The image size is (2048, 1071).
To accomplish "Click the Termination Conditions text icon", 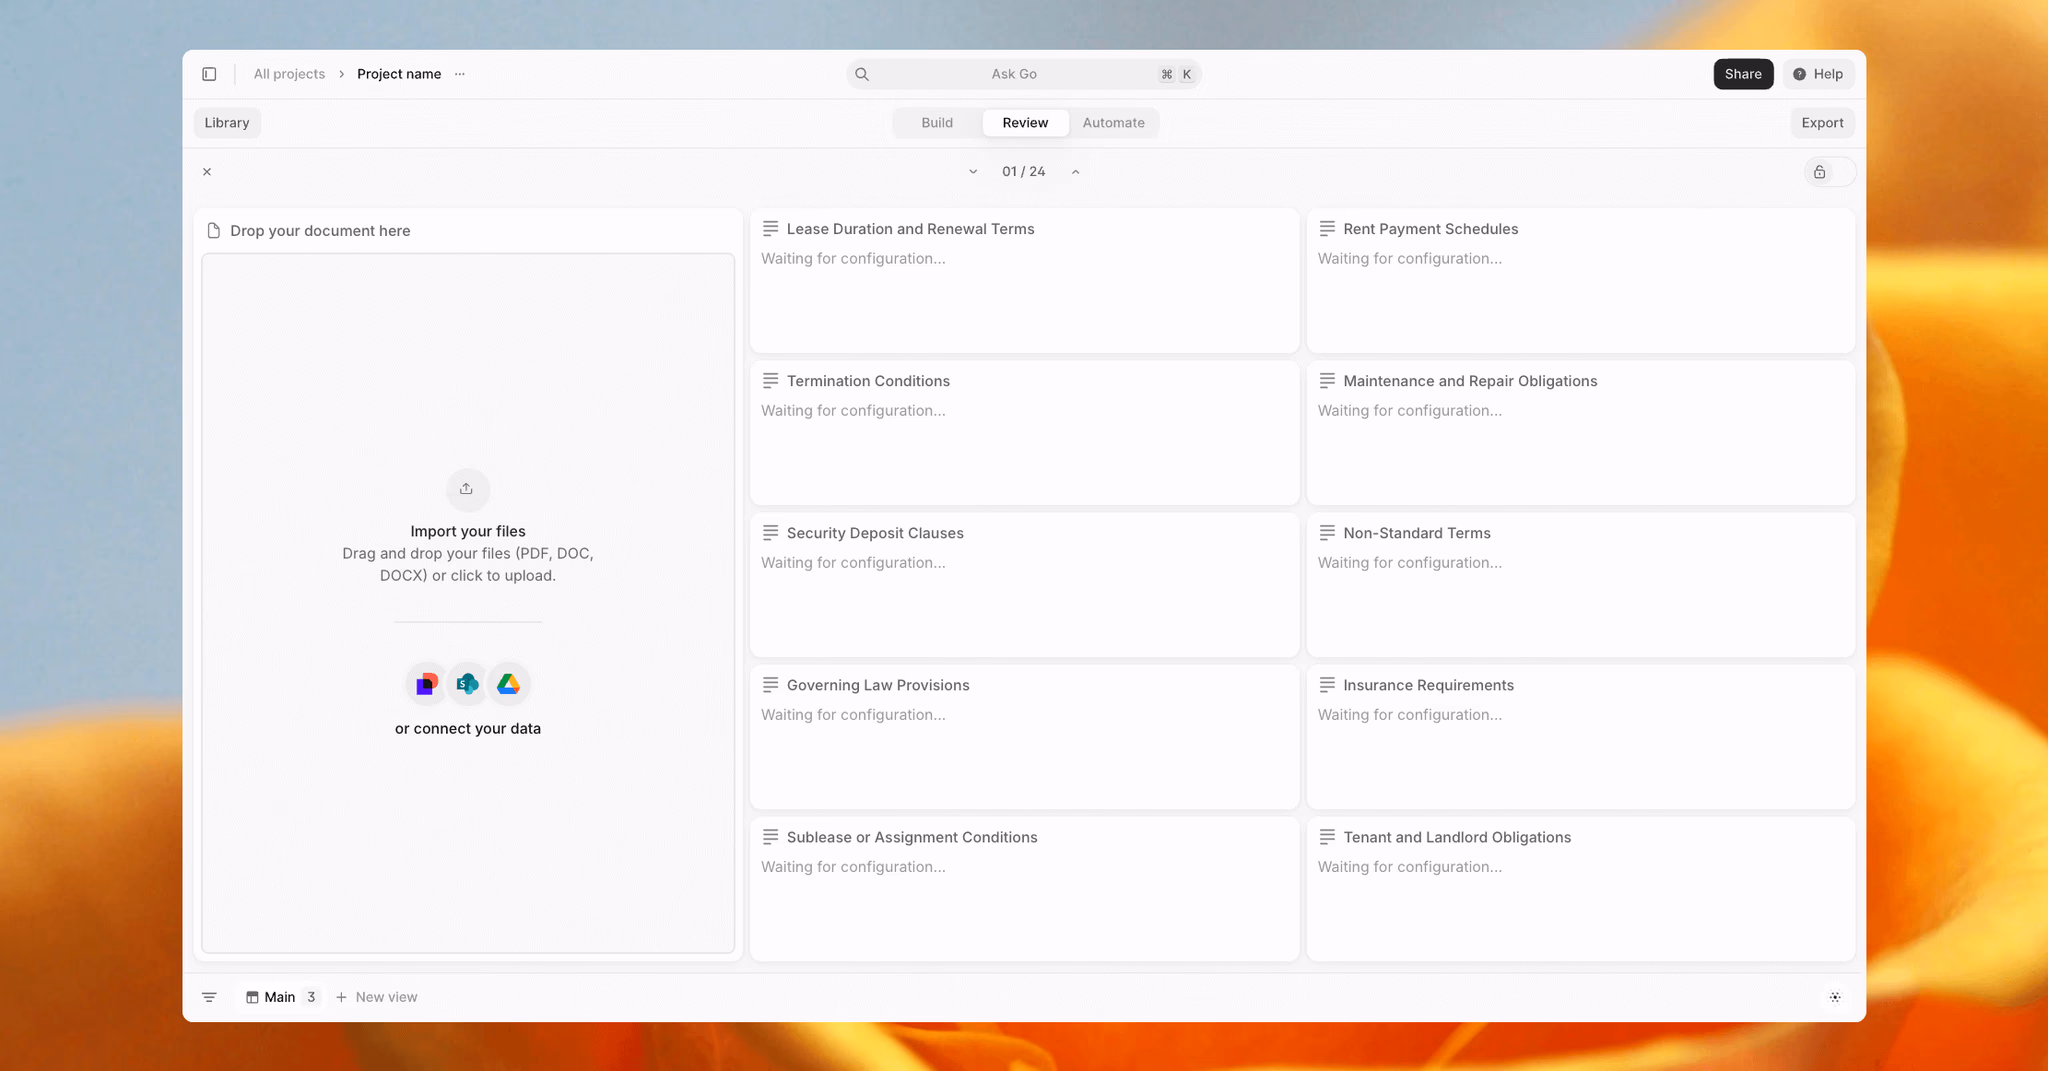I will point(770,381).
